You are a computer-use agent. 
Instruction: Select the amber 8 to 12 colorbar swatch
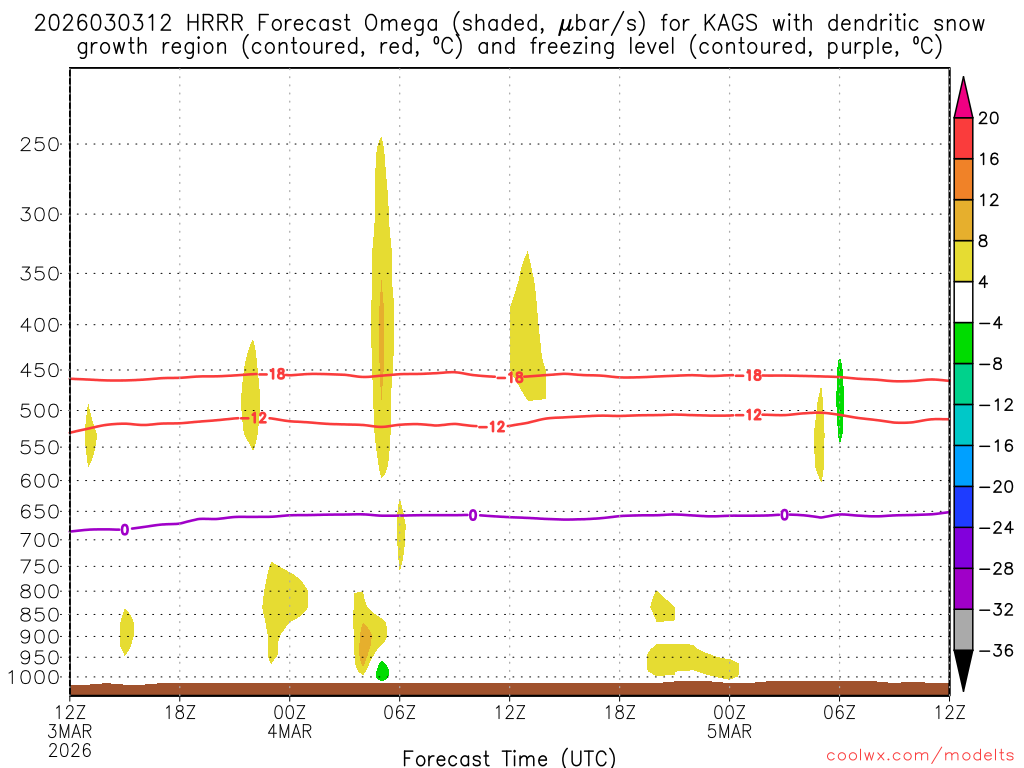[x=963, y=220]
